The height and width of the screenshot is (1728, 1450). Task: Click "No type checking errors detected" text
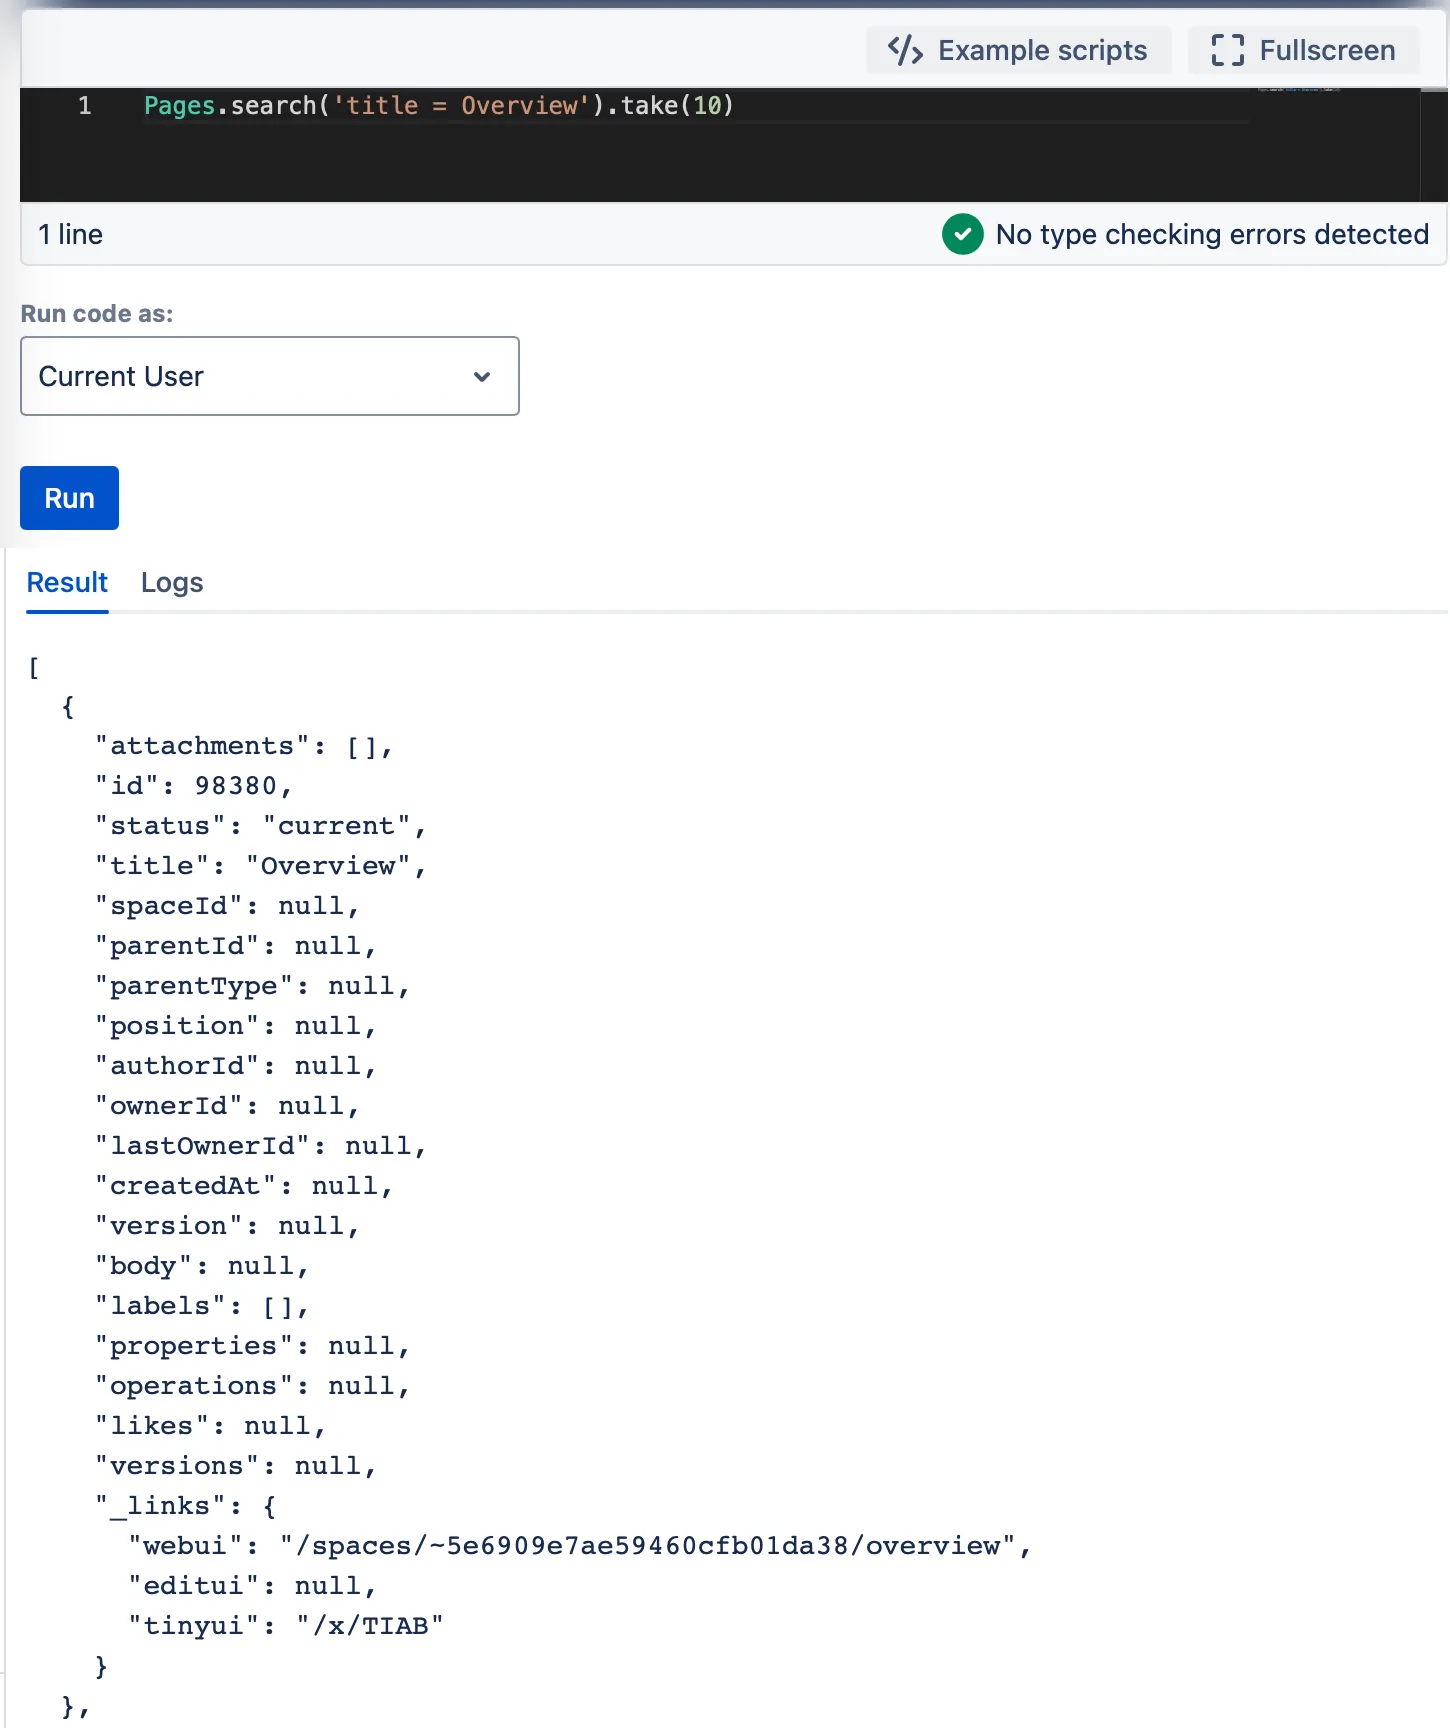(x=1212, y=234)
